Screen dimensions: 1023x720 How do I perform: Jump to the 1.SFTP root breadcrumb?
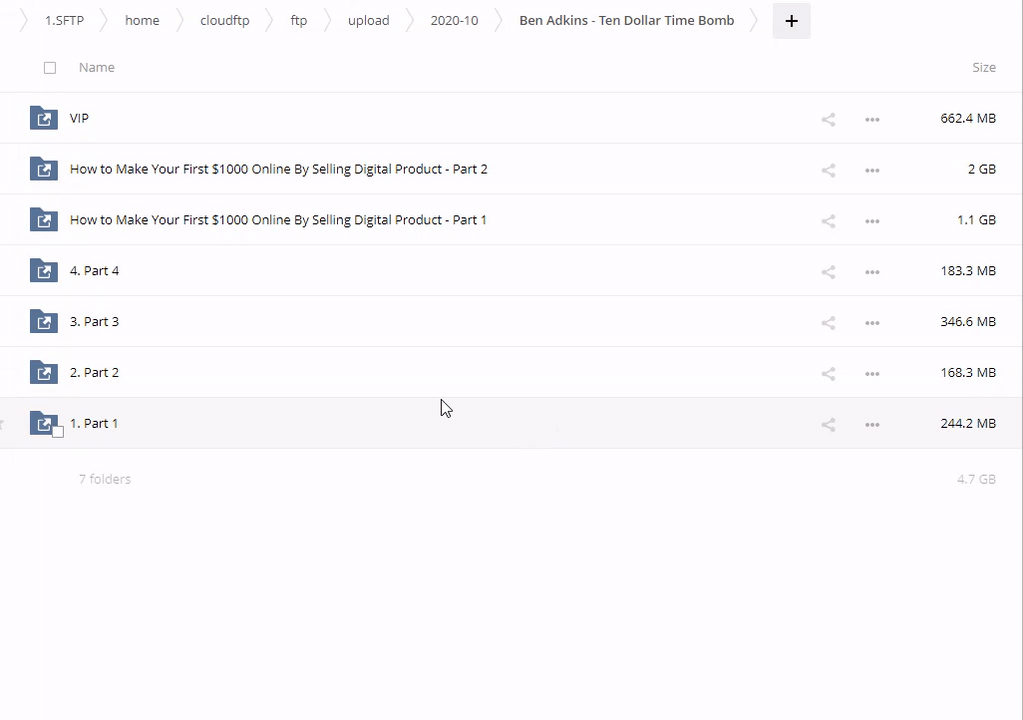pos(64,20)
